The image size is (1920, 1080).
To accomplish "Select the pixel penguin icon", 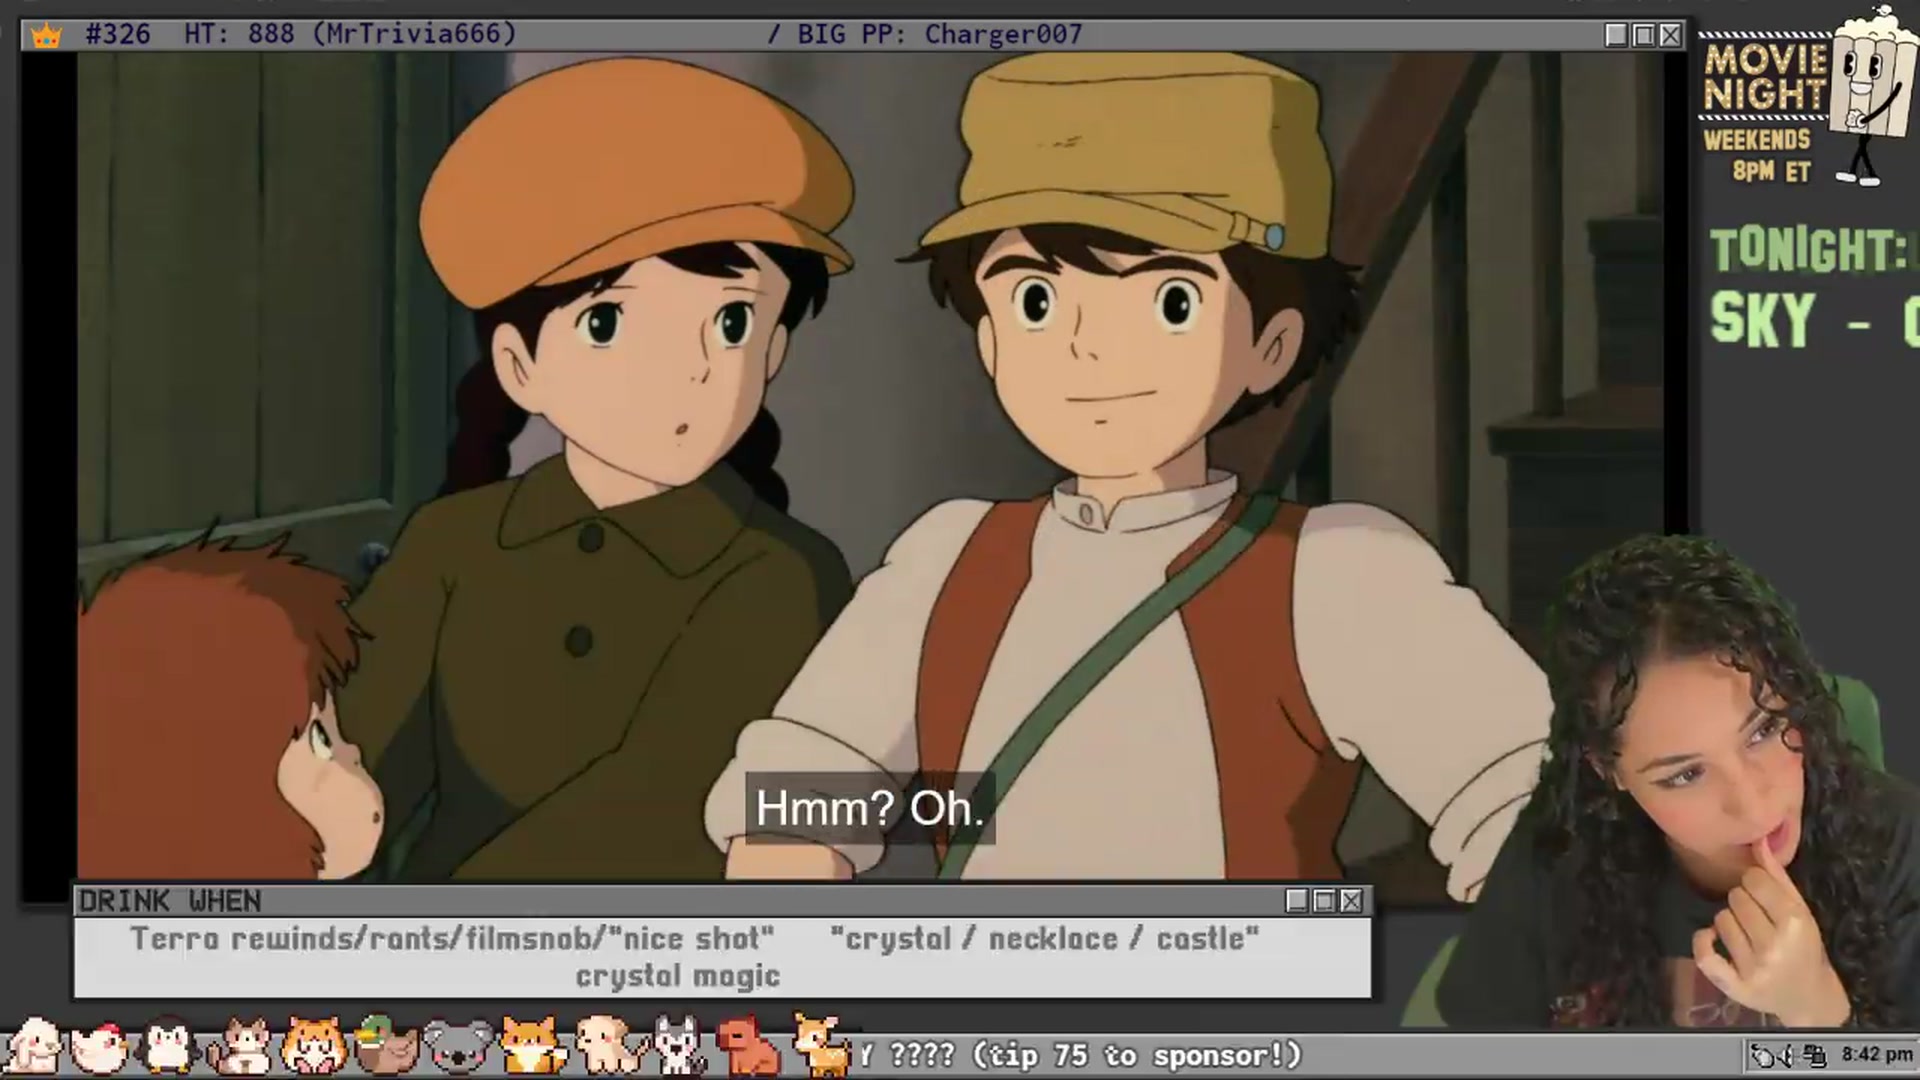I will [167, 1046].
